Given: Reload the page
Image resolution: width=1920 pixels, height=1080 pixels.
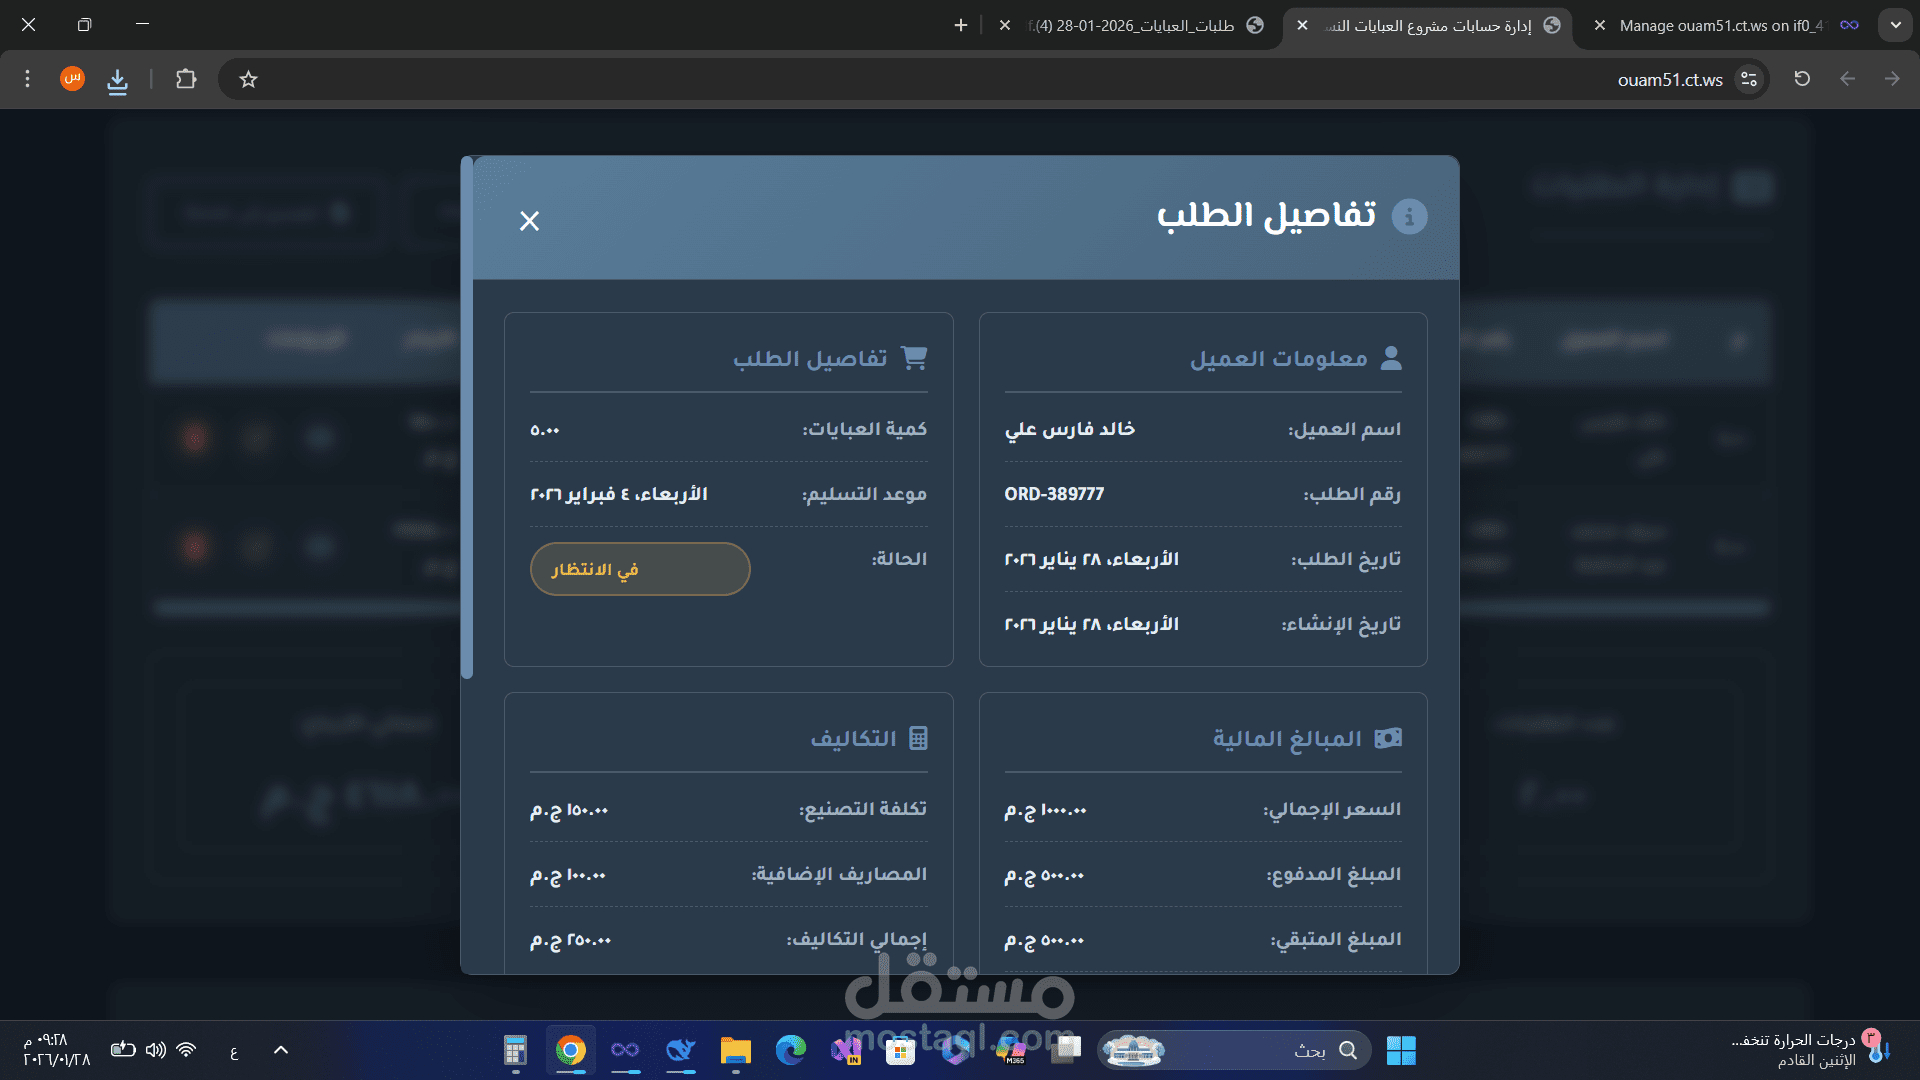Looking at the screenshot, I should point(1802,79).
